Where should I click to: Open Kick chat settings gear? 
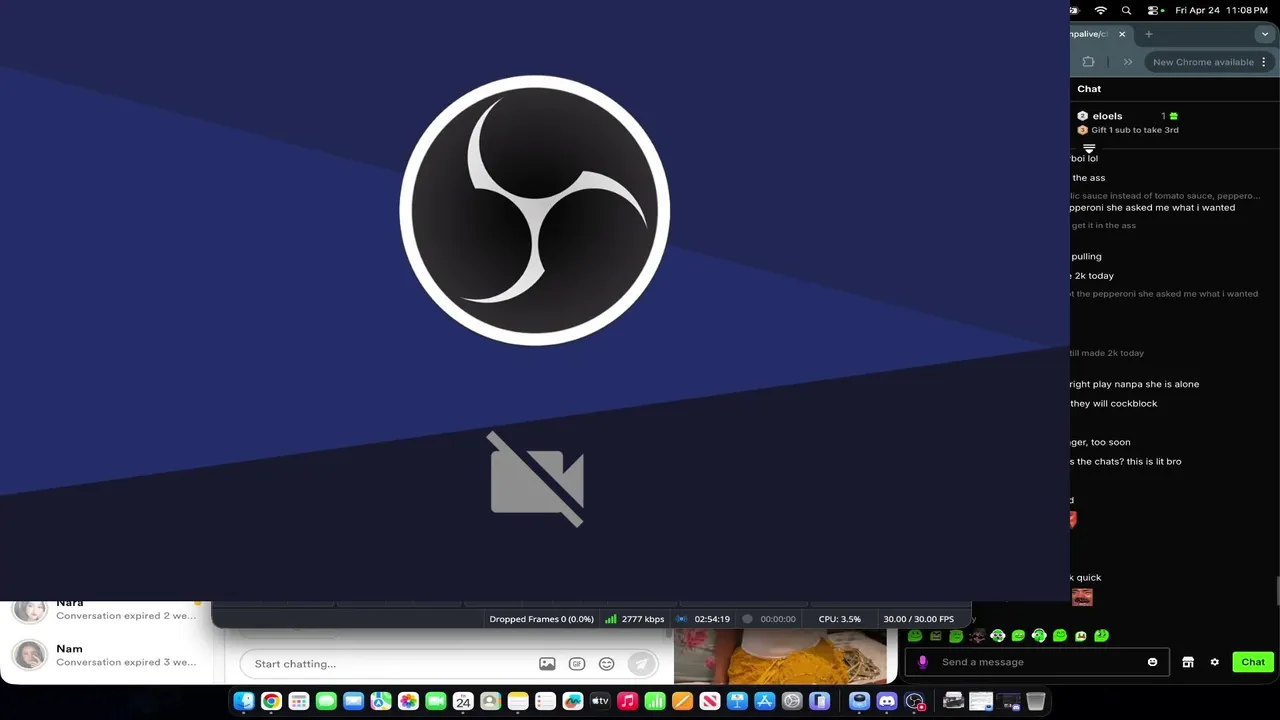coord(1215,662)
